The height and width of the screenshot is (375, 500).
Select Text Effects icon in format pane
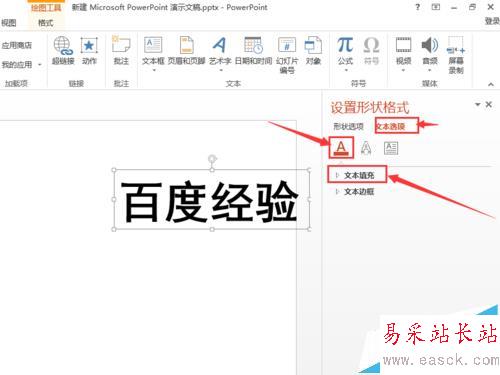coord(366,148)
